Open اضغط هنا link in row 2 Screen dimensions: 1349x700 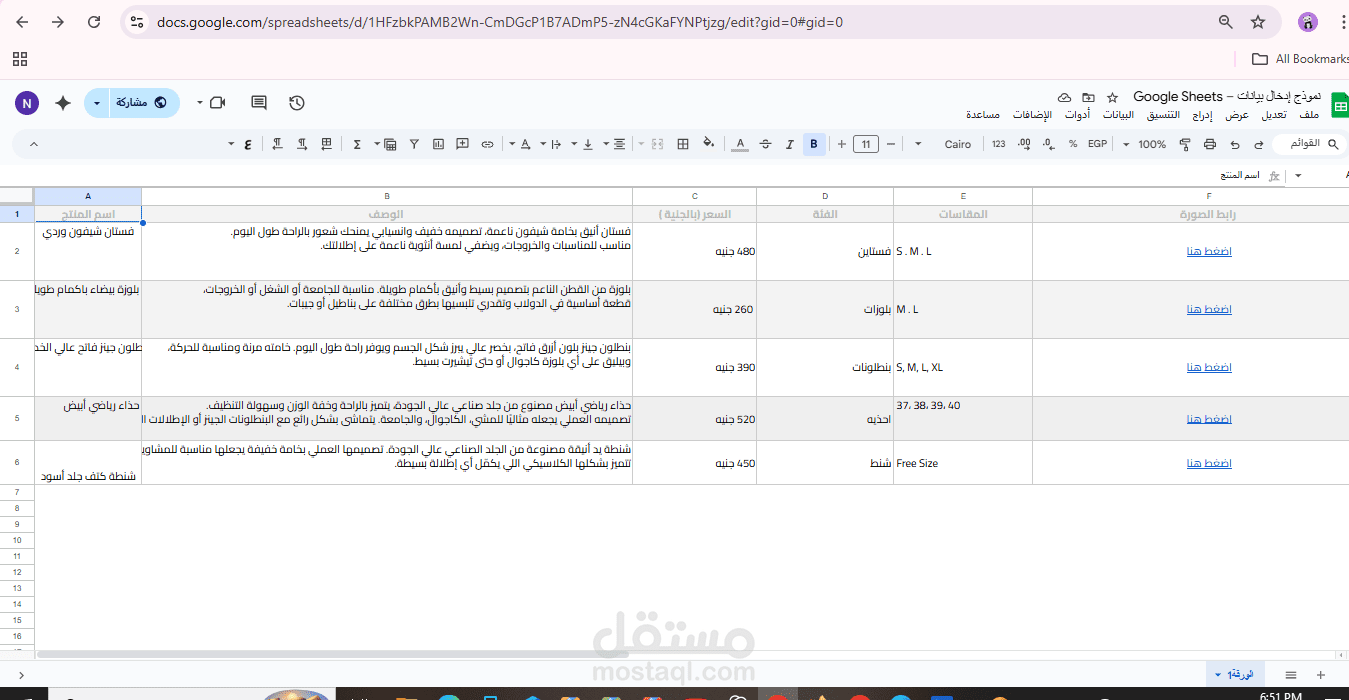[x=1209, y=251]
